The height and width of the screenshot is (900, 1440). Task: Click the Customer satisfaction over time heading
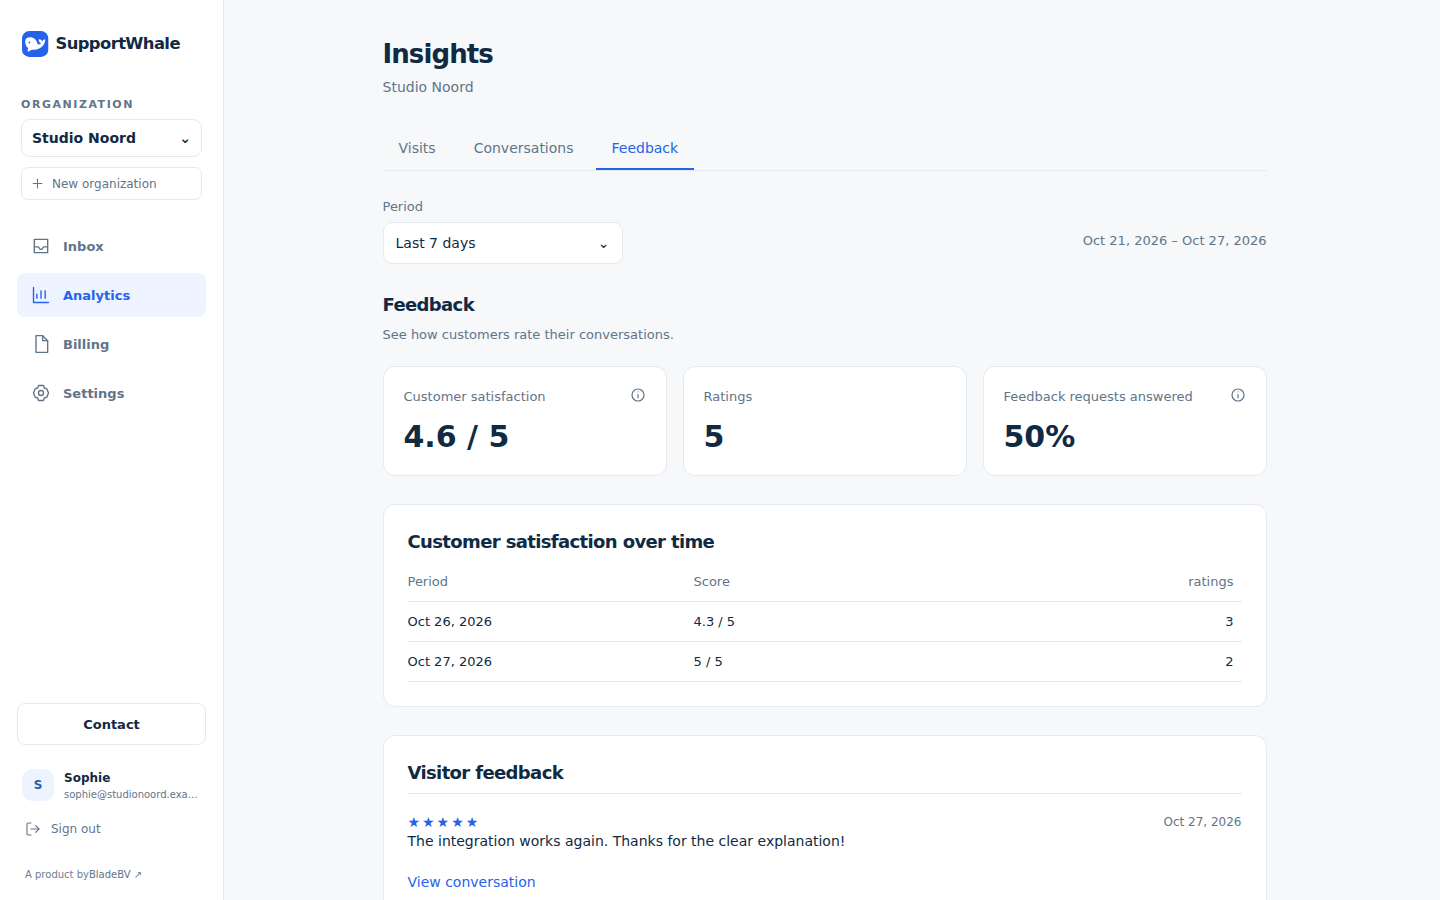(x=561, y=542)
